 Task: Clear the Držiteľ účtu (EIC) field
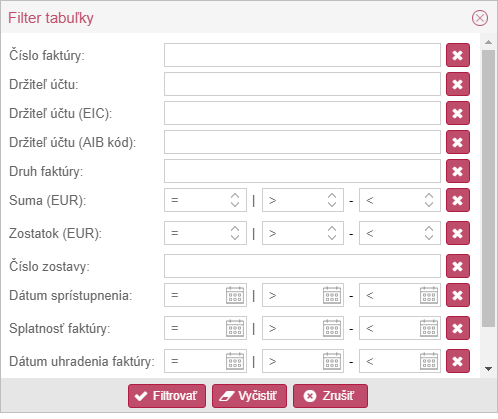pyautogui.click(x=458, y=113)
